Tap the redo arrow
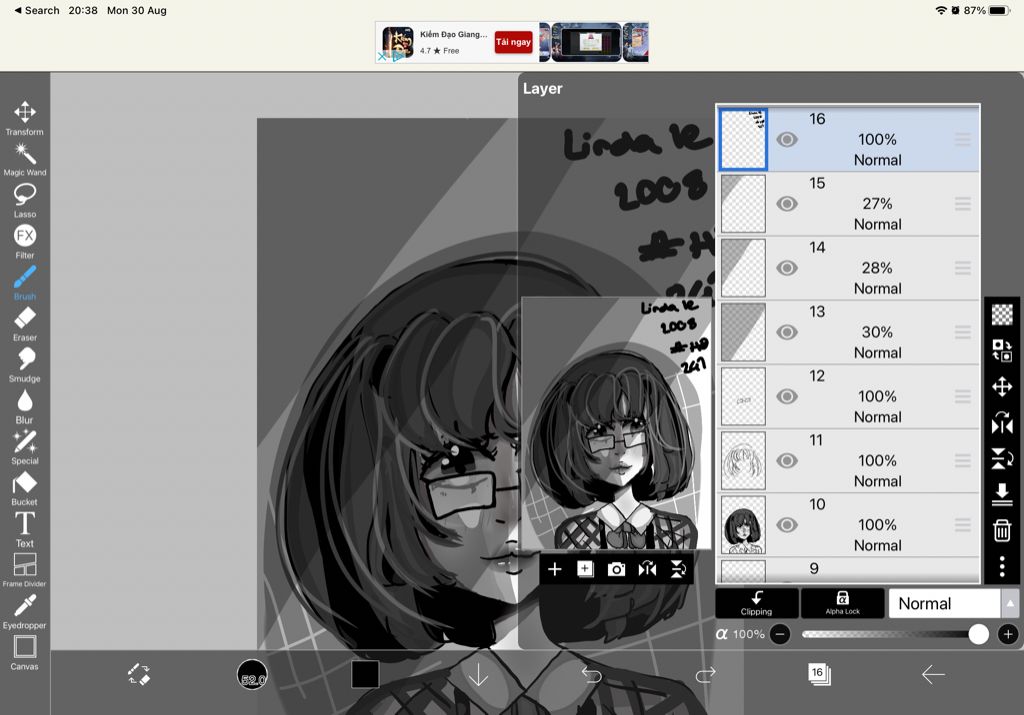The height and width of the screenshot is (715, 1024). click(x=705, y=675)
